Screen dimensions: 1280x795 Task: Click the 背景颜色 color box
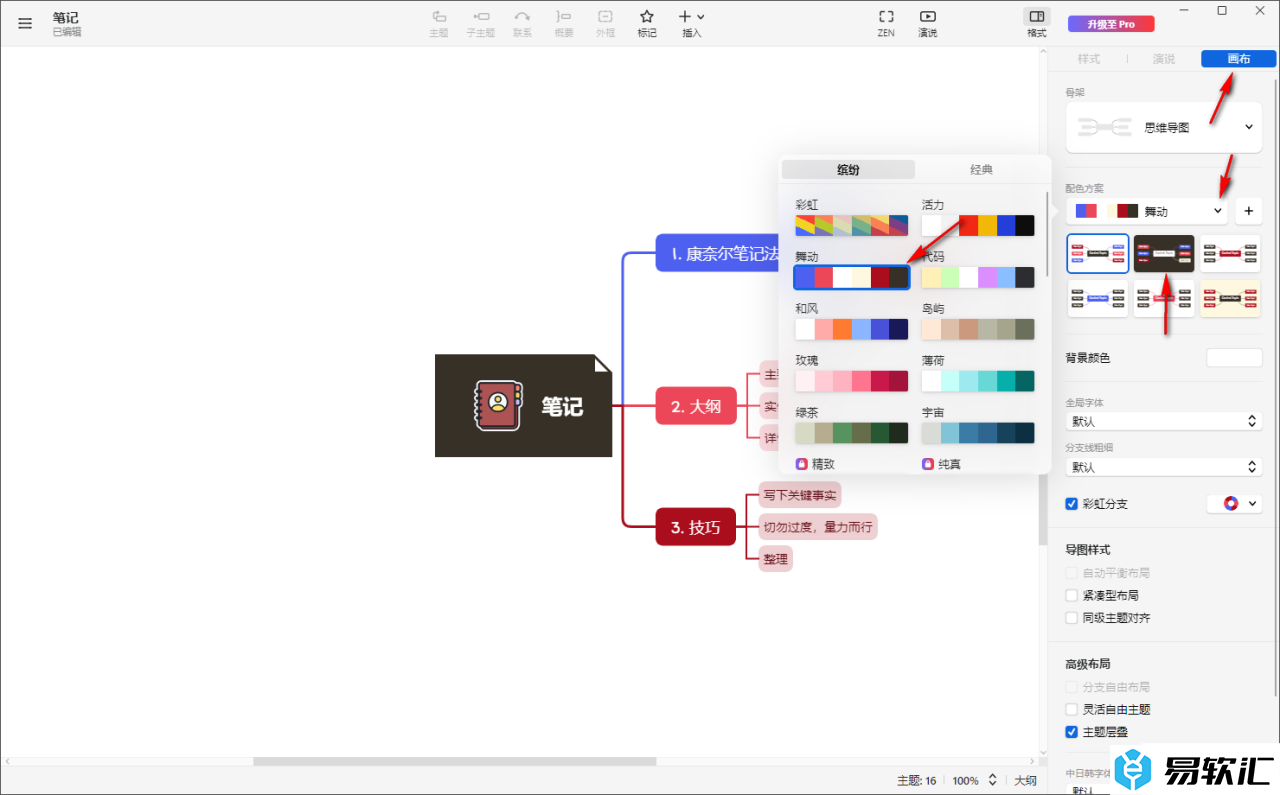[1234, 358]
